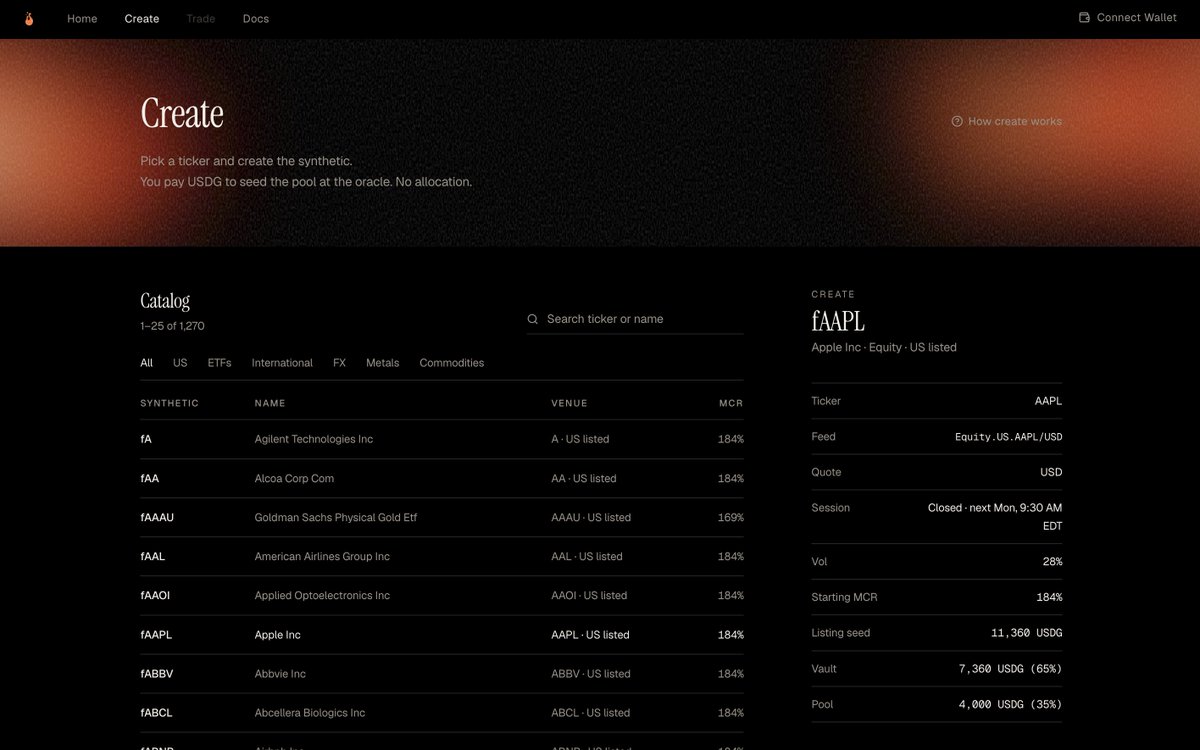The image size is (1200, 750).
Task: Select the All catalog filter
Action: pos(147,363)
